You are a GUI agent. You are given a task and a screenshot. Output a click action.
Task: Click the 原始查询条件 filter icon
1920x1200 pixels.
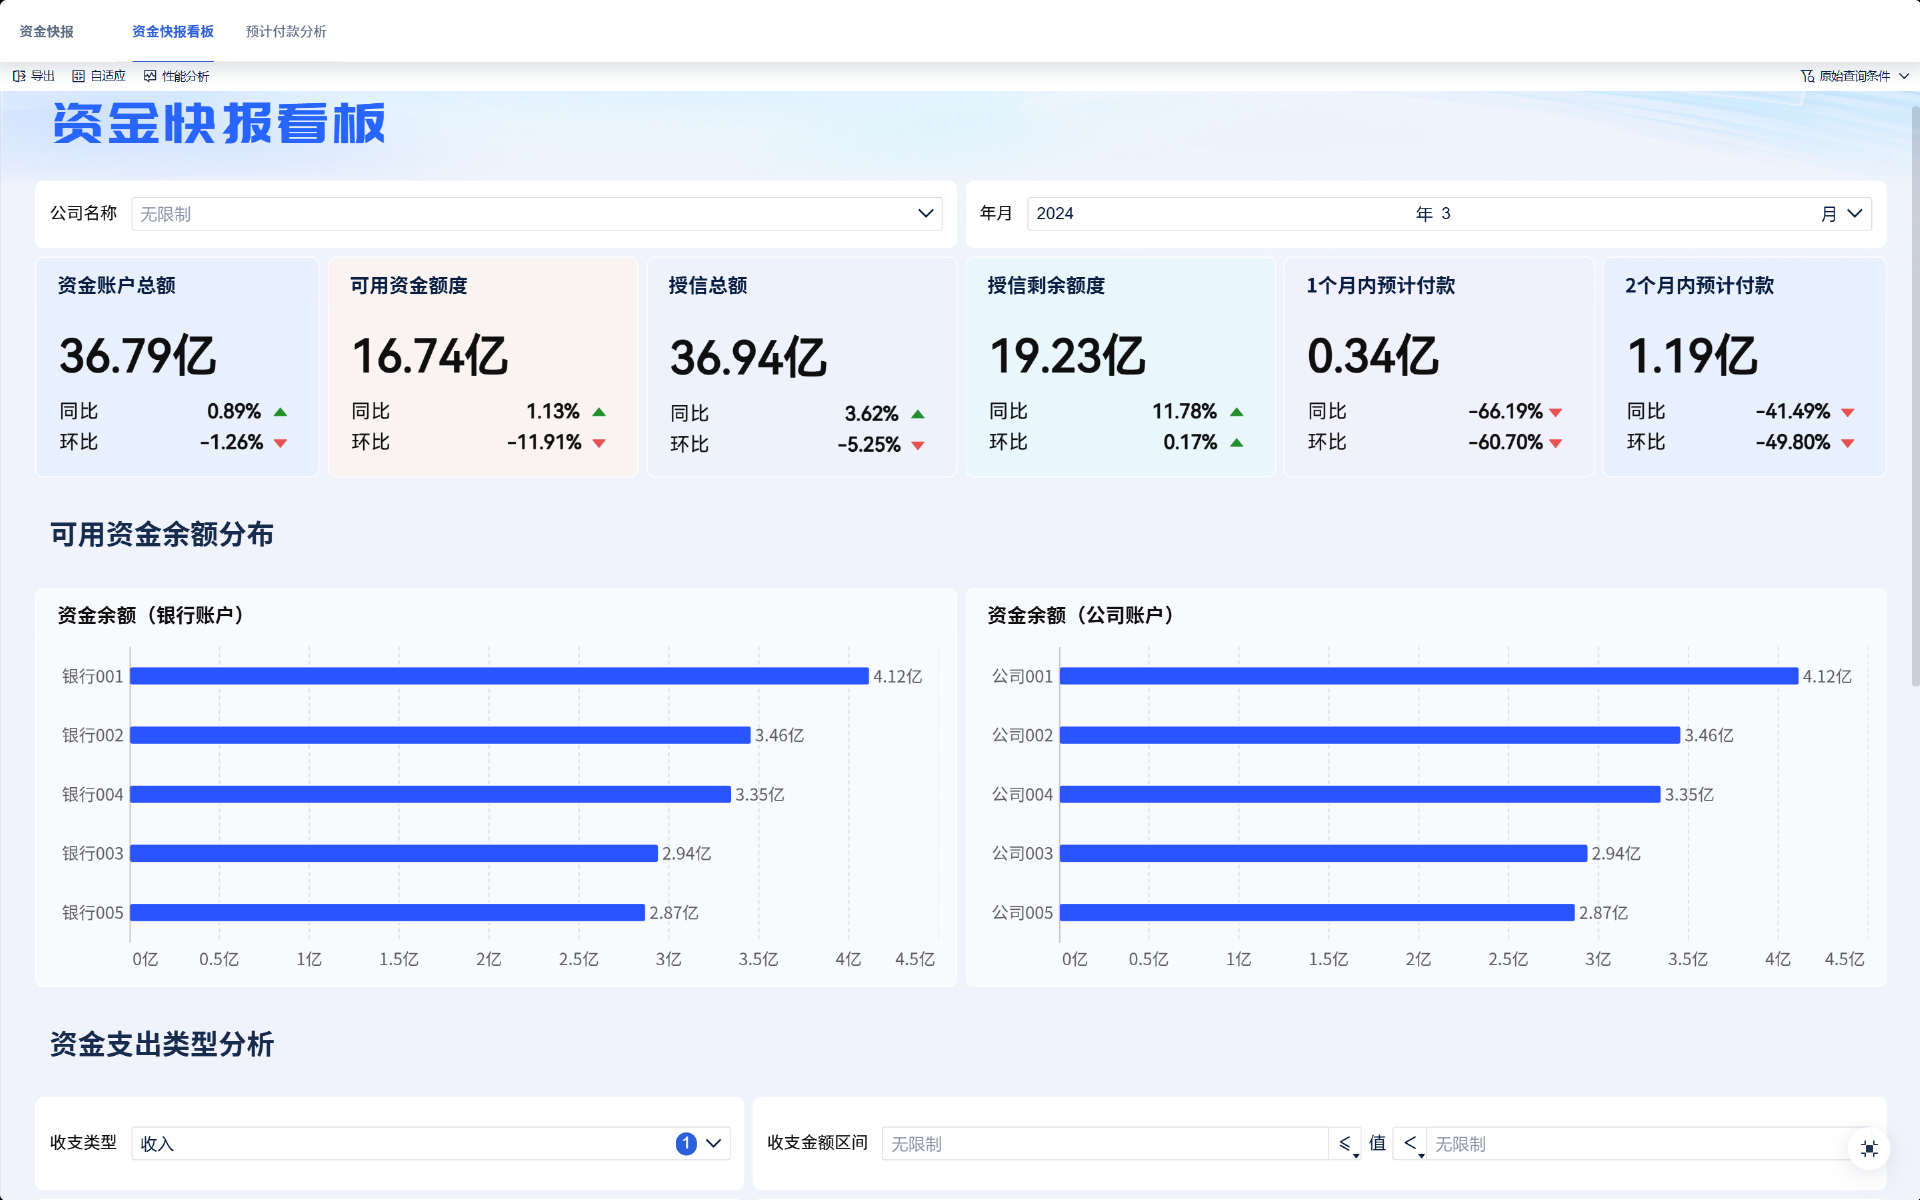(1807, 76)
